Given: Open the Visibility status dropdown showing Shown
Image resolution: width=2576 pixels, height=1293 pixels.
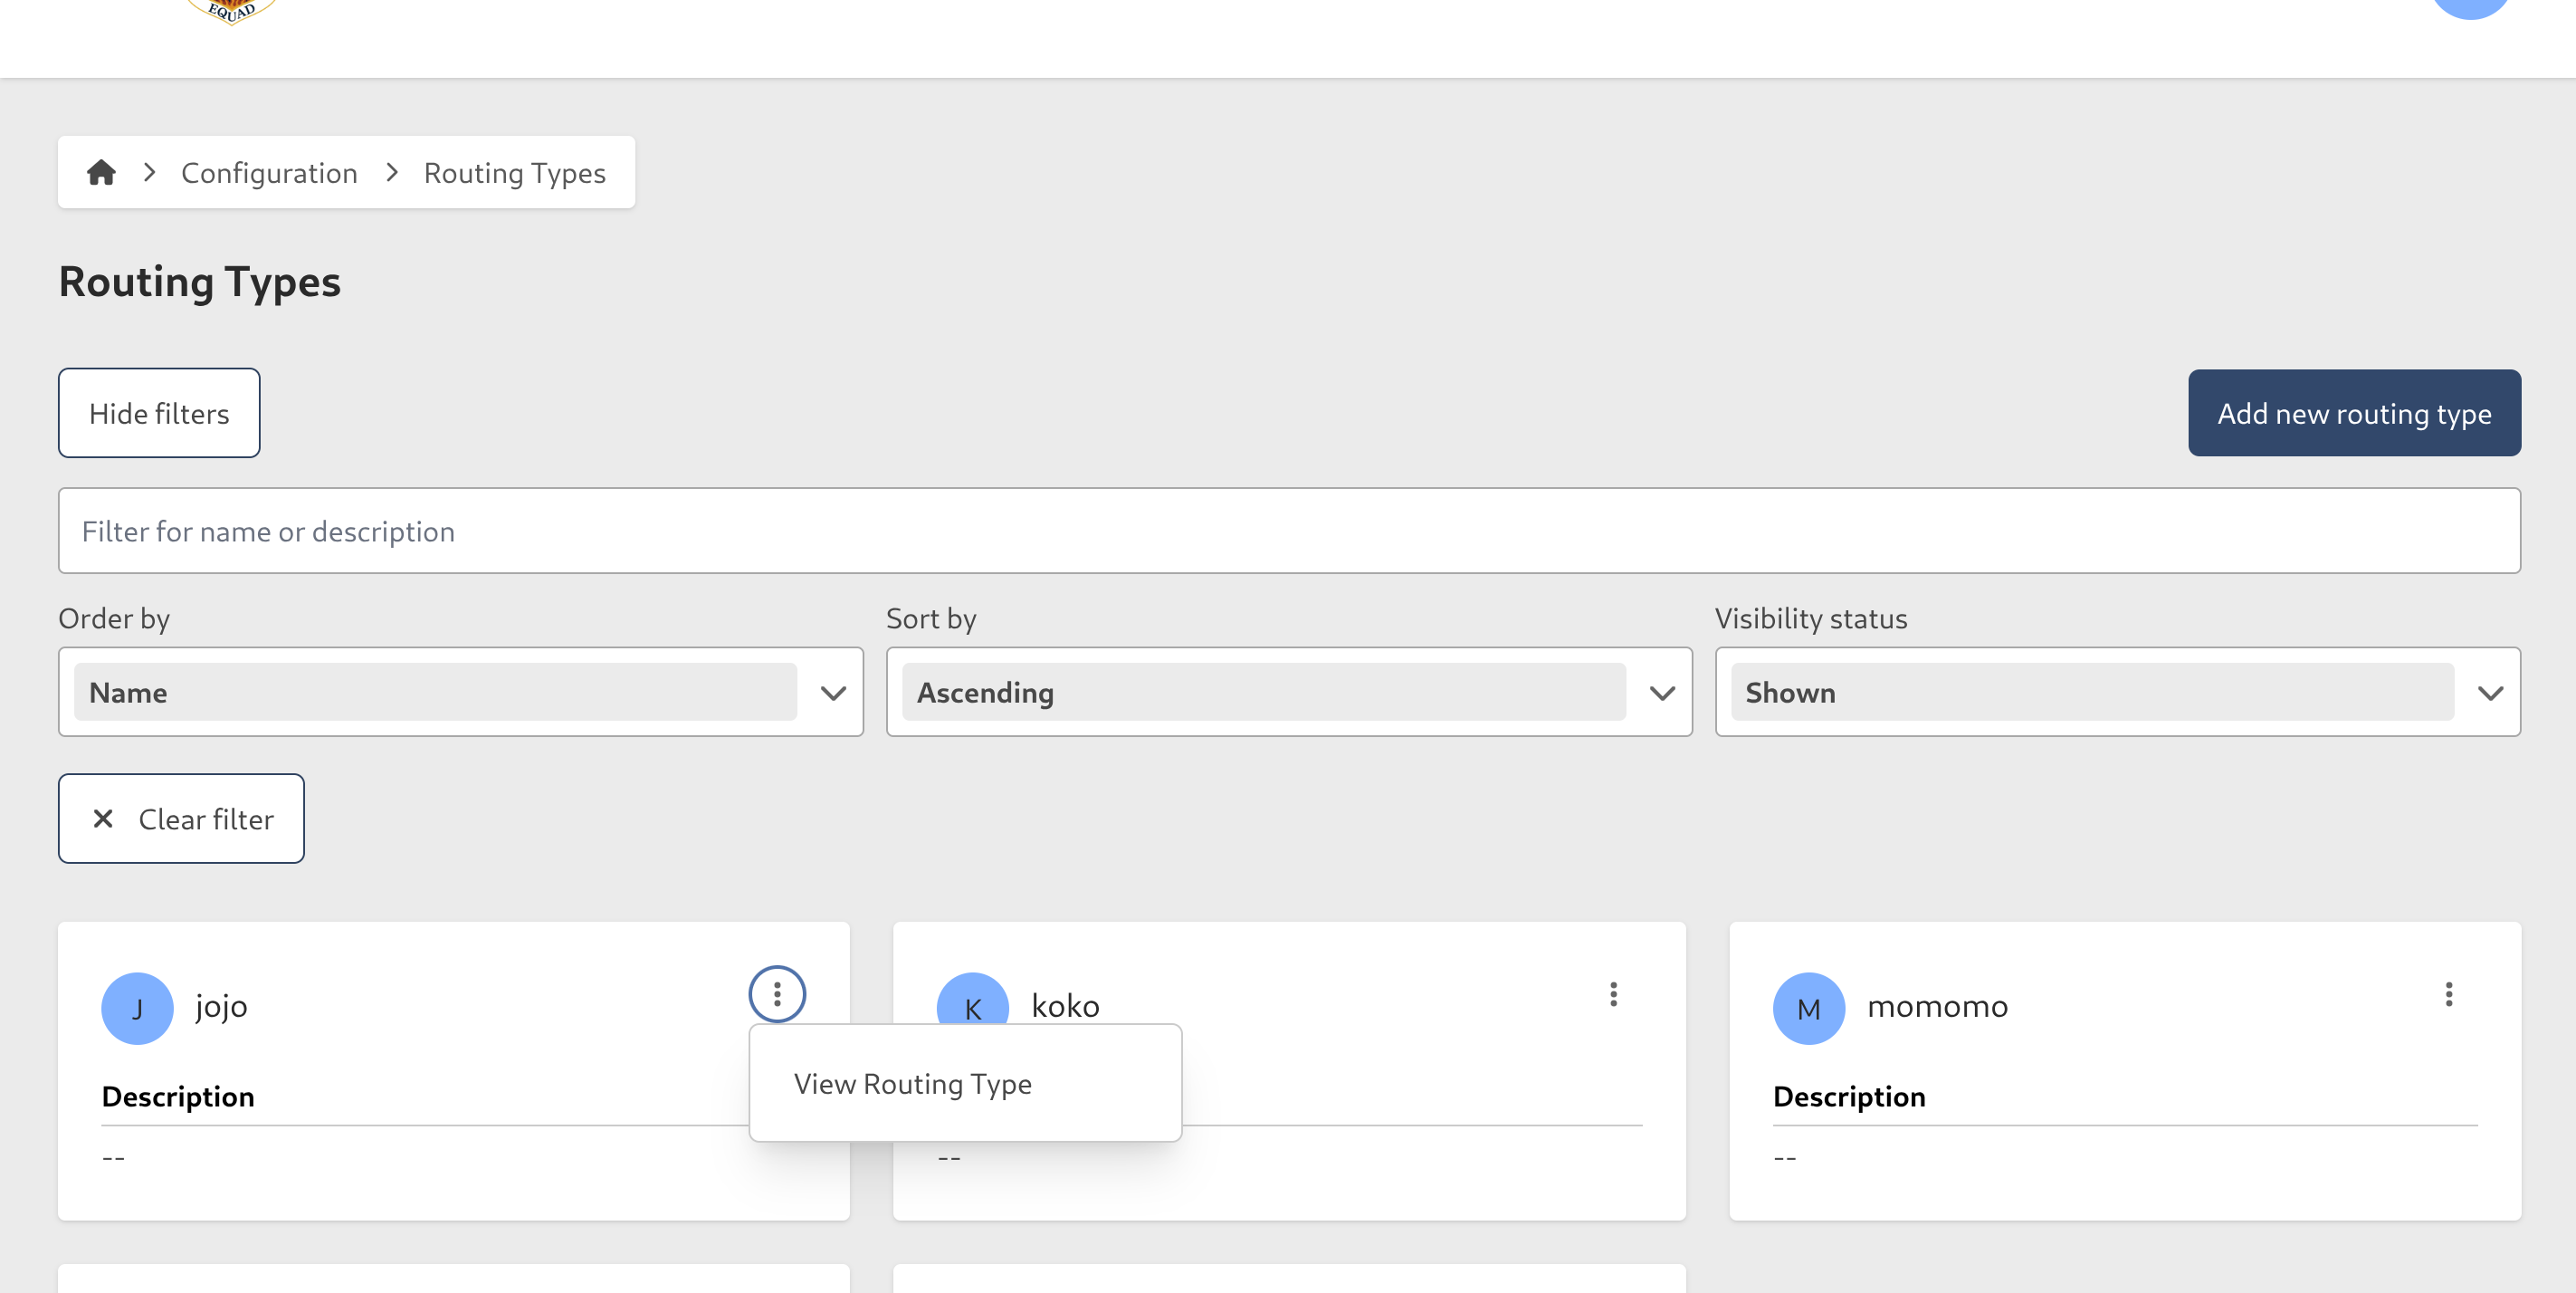Looking at the screenshot, I should pyautogui.click(x=2118, y=691).
